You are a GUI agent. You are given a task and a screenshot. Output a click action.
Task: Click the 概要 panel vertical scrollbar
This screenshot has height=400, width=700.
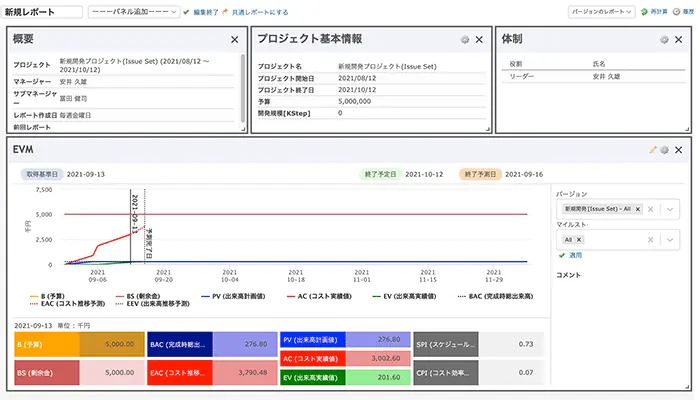pos(243,88)
